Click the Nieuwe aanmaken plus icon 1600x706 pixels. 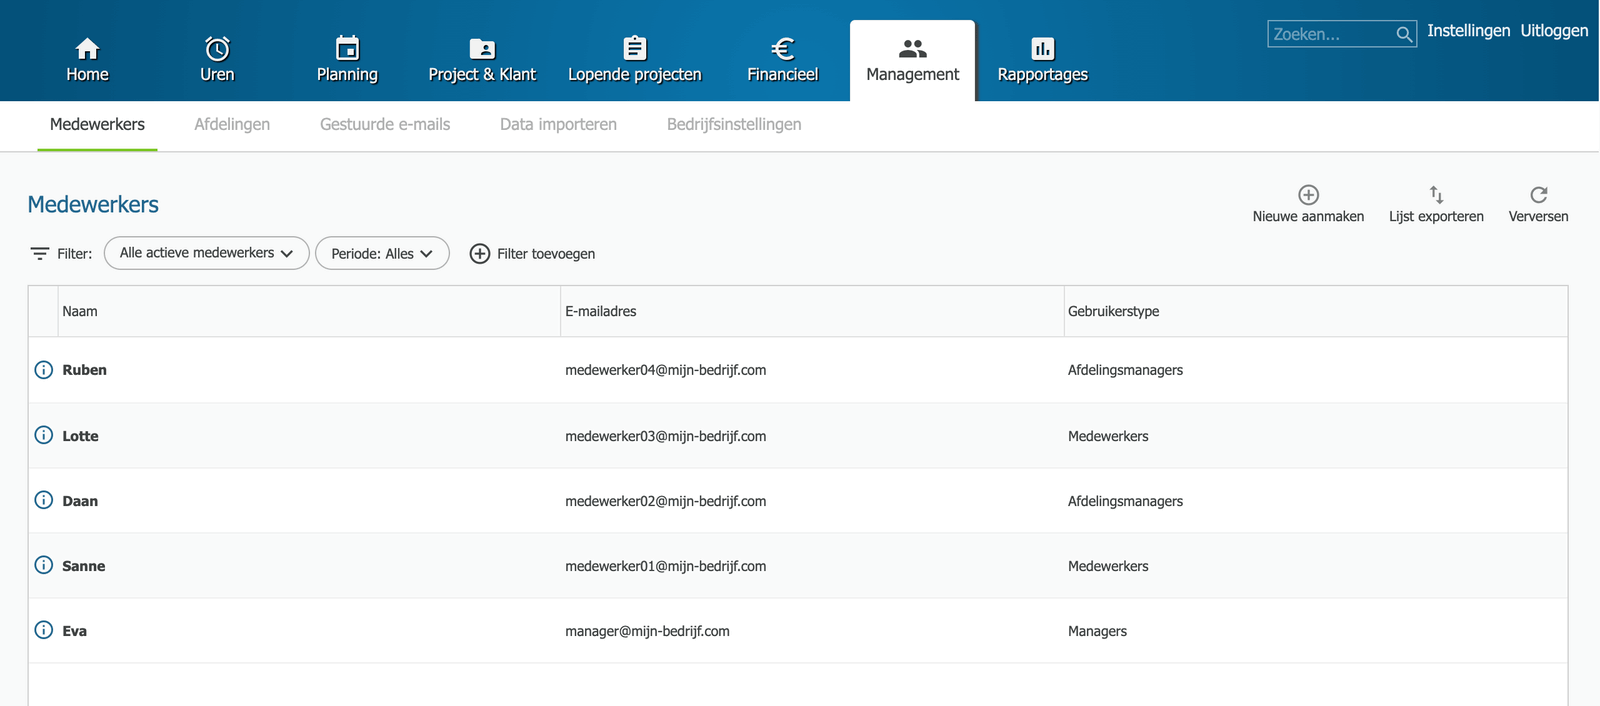point(1308,194)
